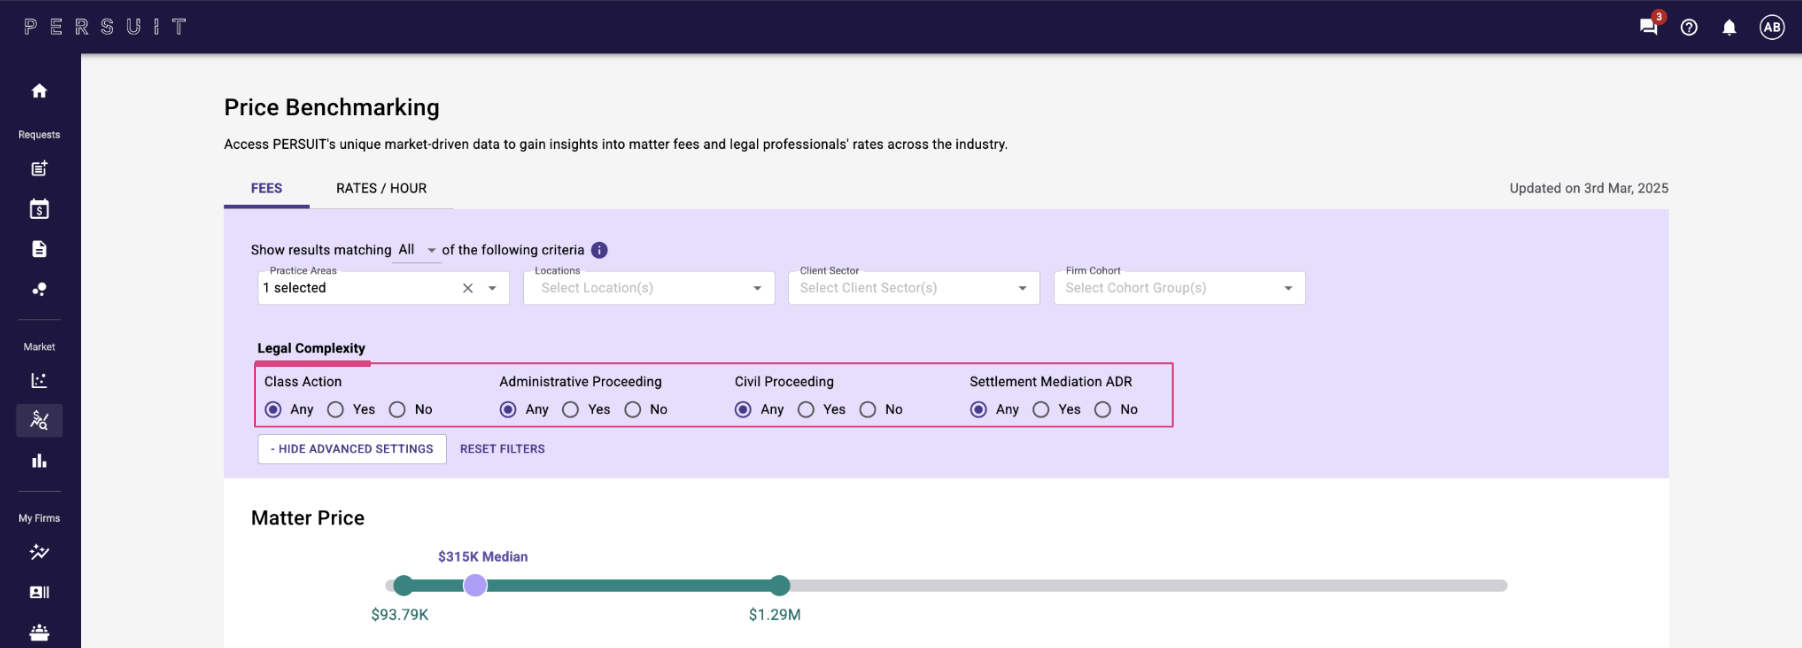Viewport: 1802px width, 648px height.
Task: Click Hide Advanced Settings button
Action: point(352,449)
